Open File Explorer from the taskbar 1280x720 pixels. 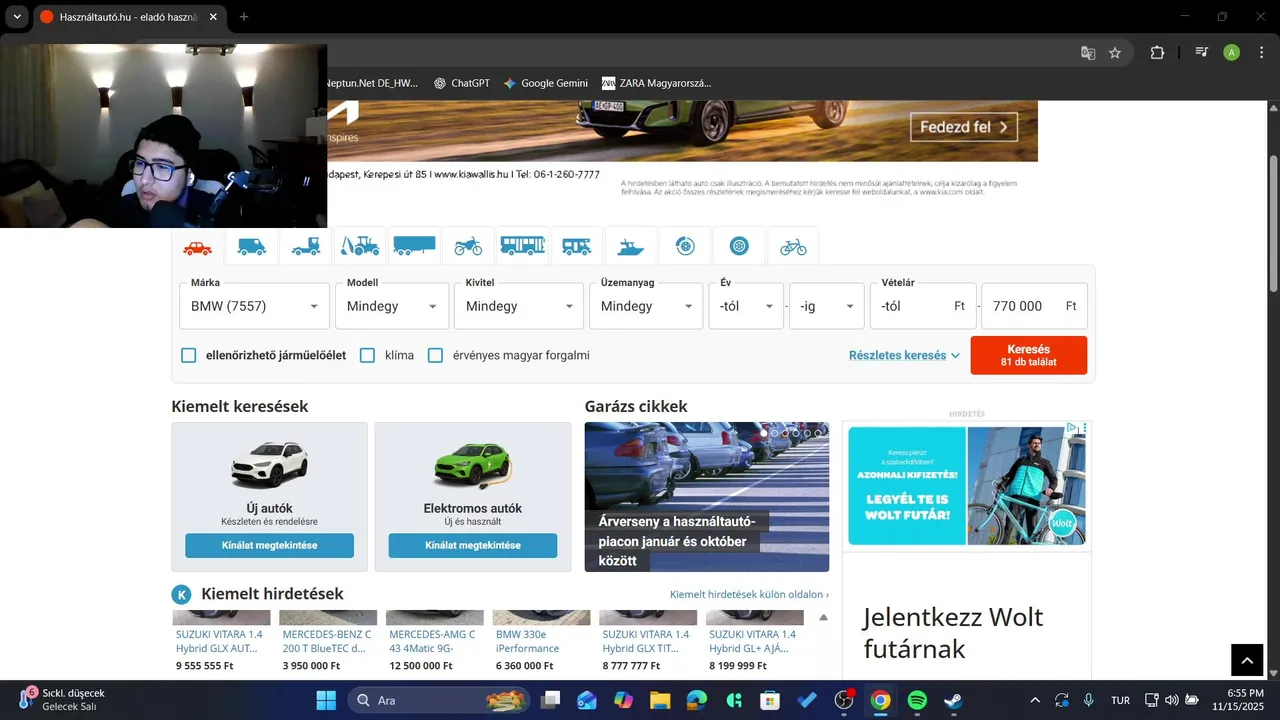(x=659, y=700)
